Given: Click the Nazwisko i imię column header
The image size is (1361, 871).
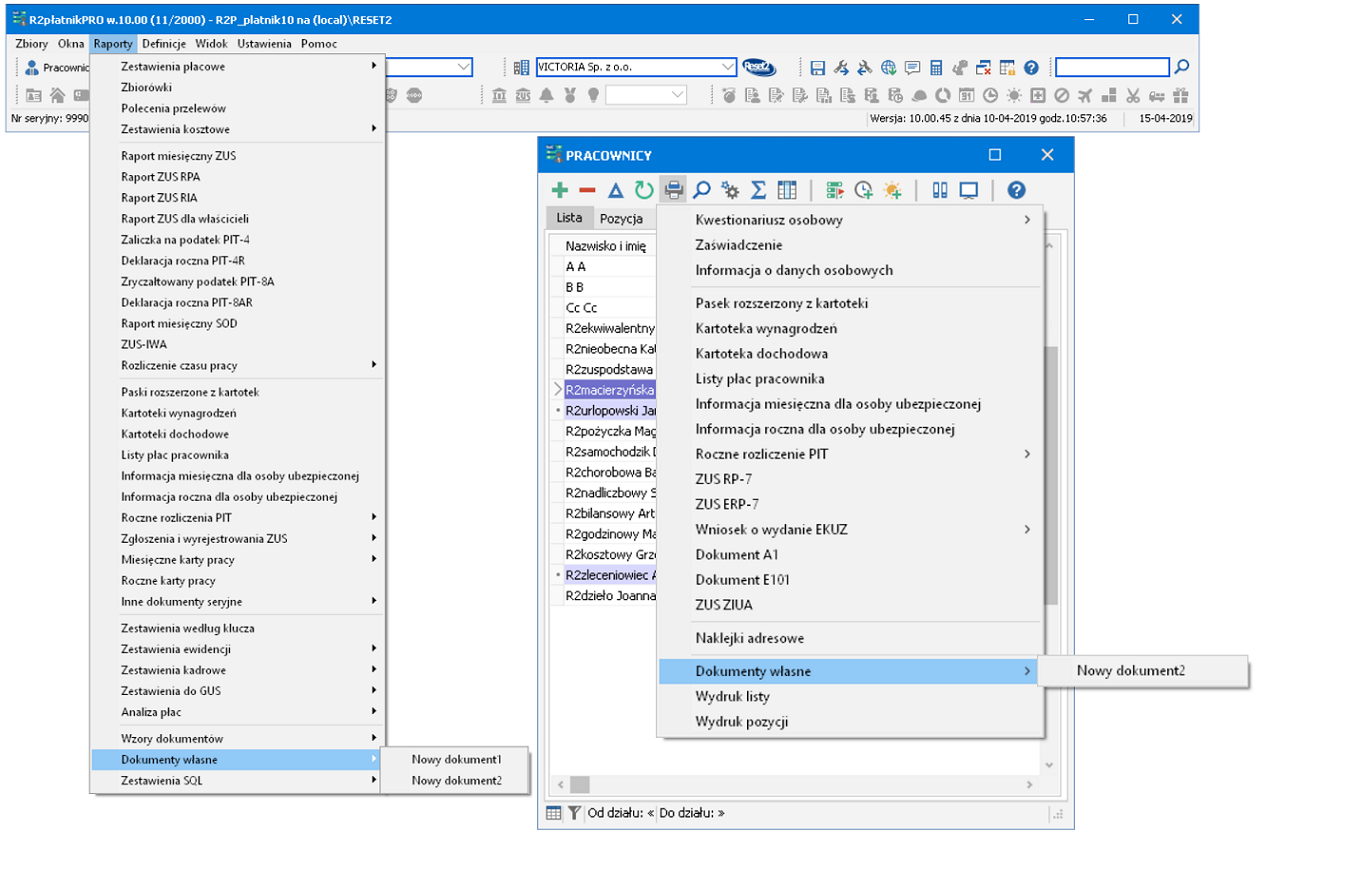Looking at the screenshot, I should [x=605, y=245].
